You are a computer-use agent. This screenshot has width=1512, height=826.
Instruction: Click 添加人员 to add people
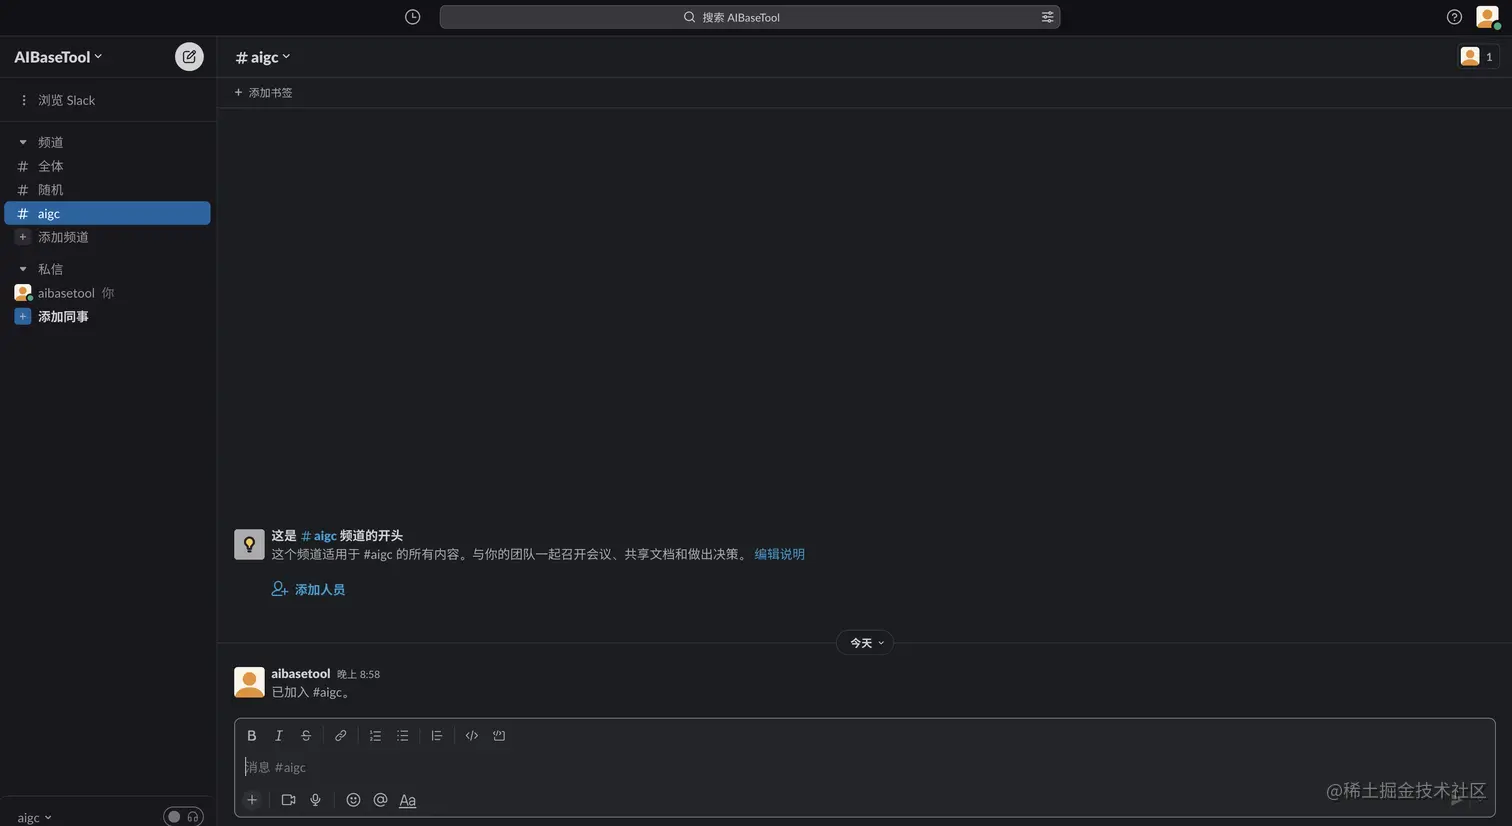[x=308, y=590]
